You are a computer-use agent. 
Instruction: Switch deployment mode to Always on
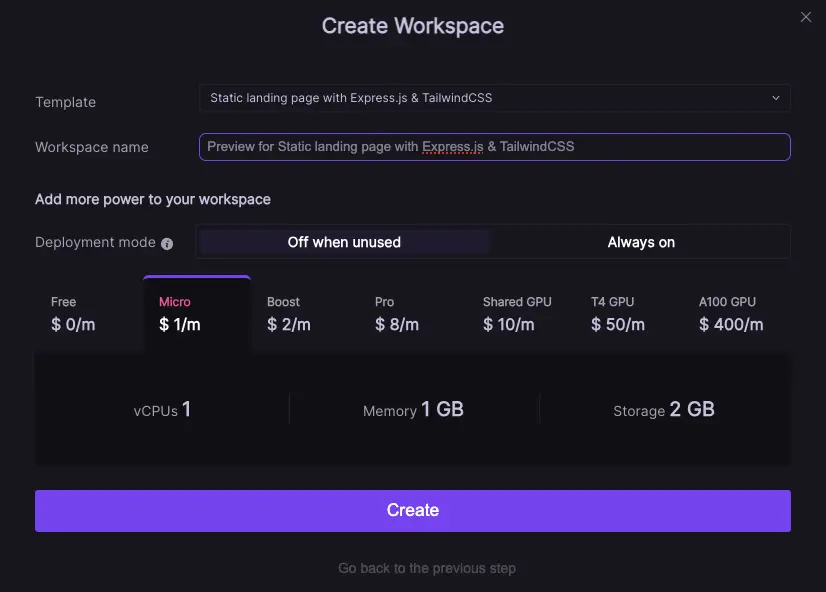(x=641, y=242)
